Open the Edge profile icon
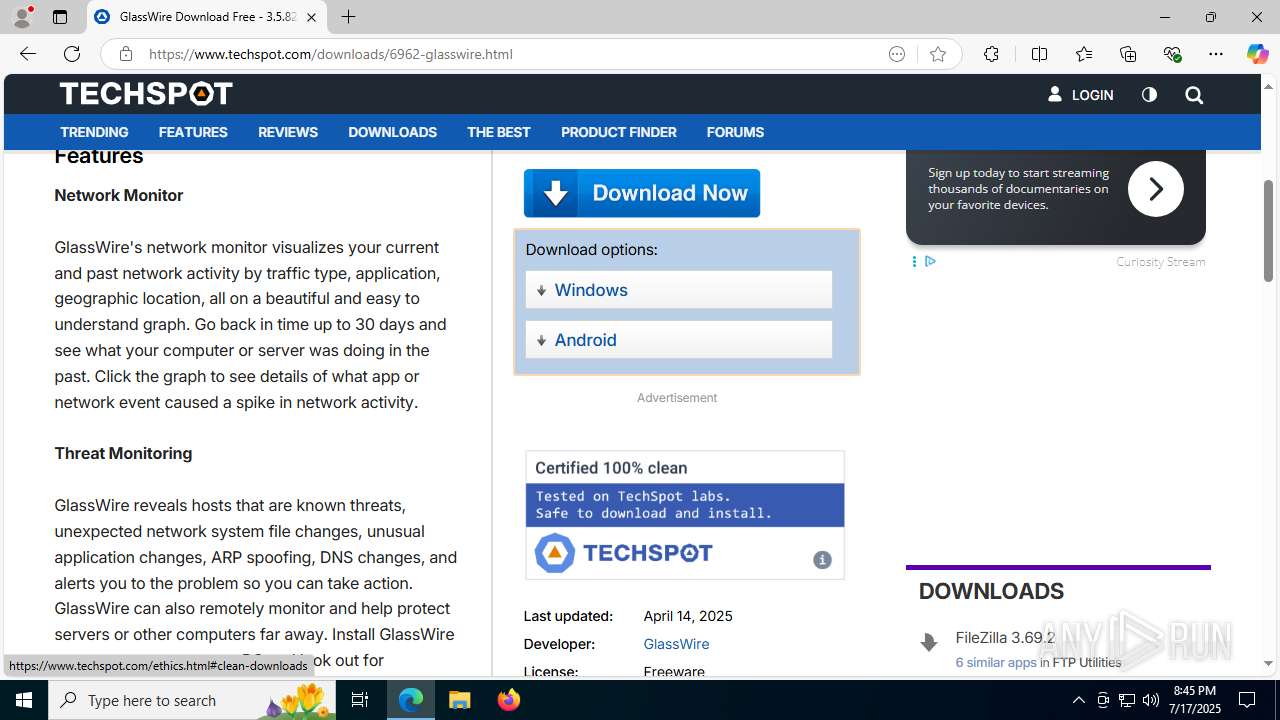Image resolution: width=1280 pixels, height=720 pixels. [22, 17]
